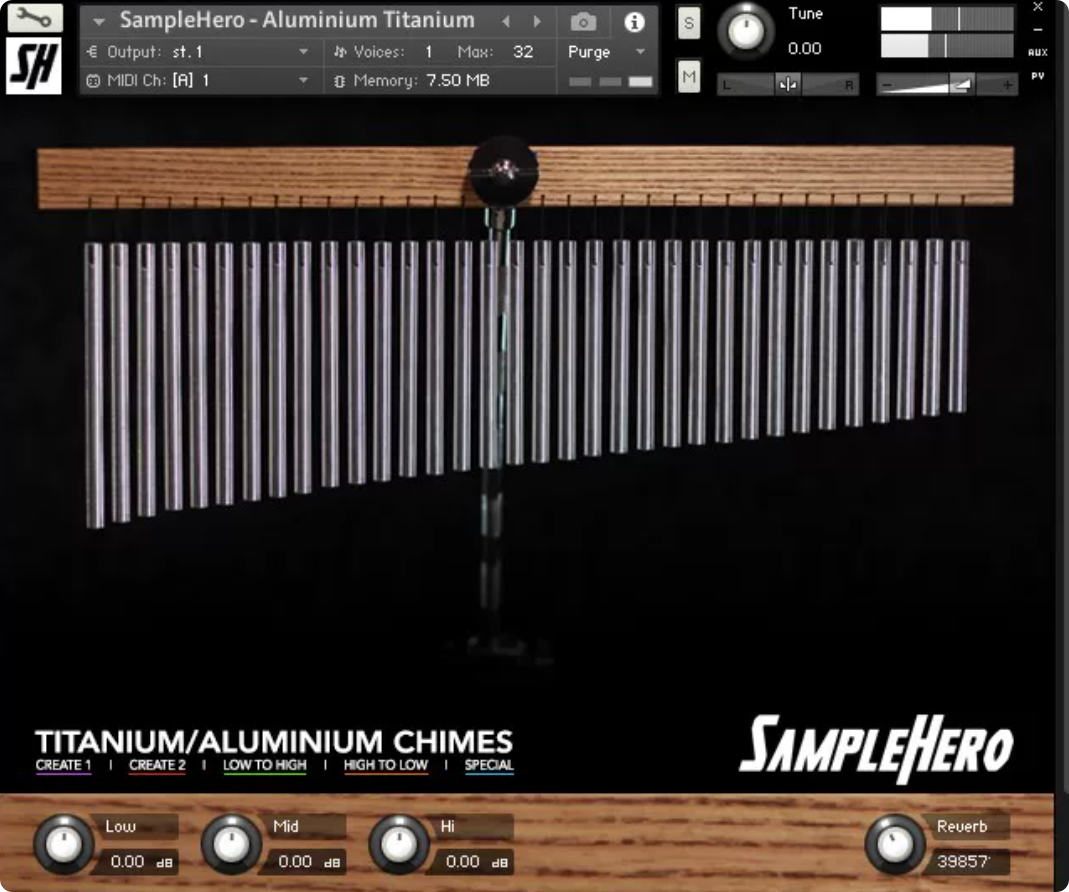Collapse instrument header with top-left arrow
Screen dimensions: 1069x892
99,21
